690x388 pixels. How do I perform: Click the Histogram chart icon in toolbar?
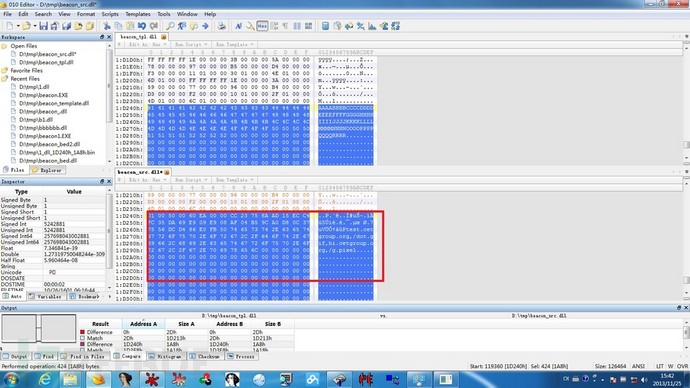372,26
